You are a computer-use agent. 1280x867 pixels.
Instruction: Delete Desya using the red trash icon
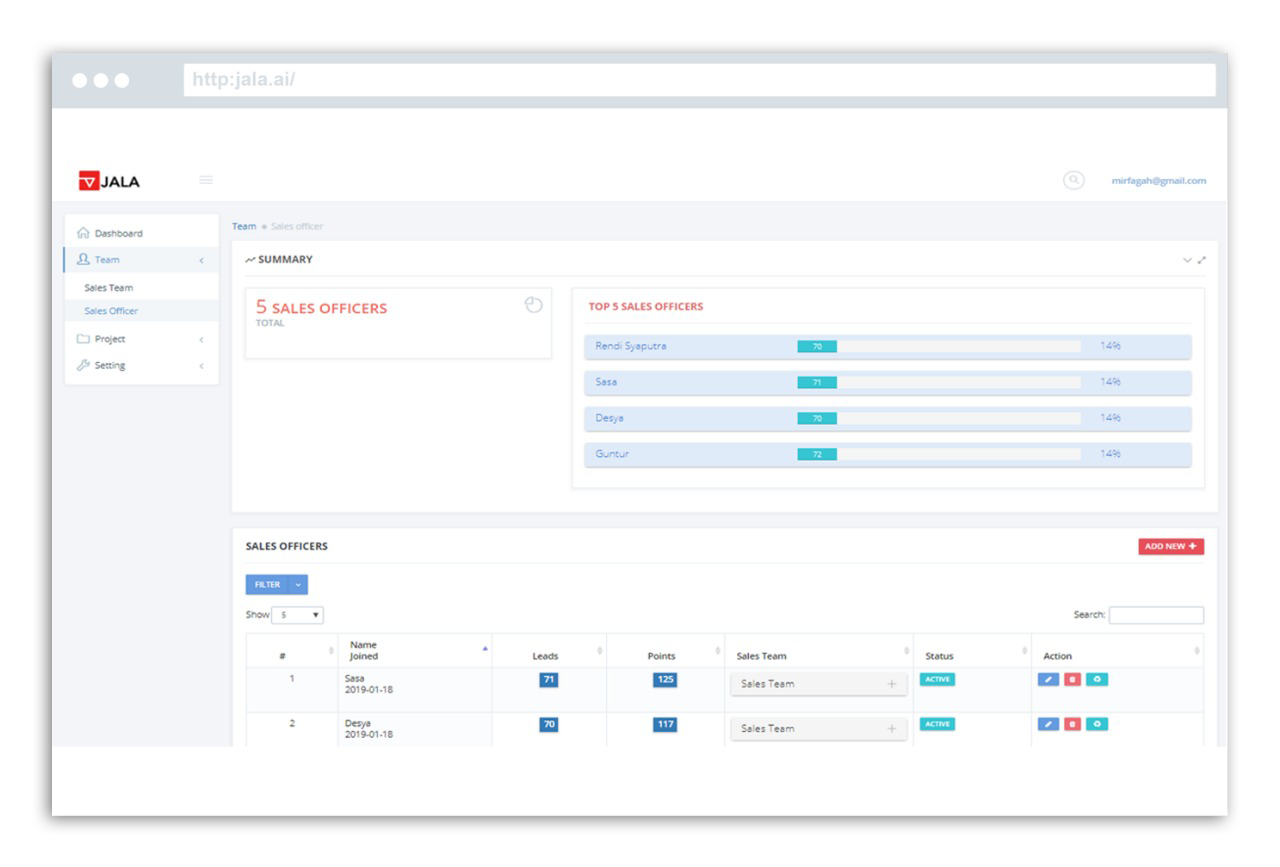click(1072, 724)
